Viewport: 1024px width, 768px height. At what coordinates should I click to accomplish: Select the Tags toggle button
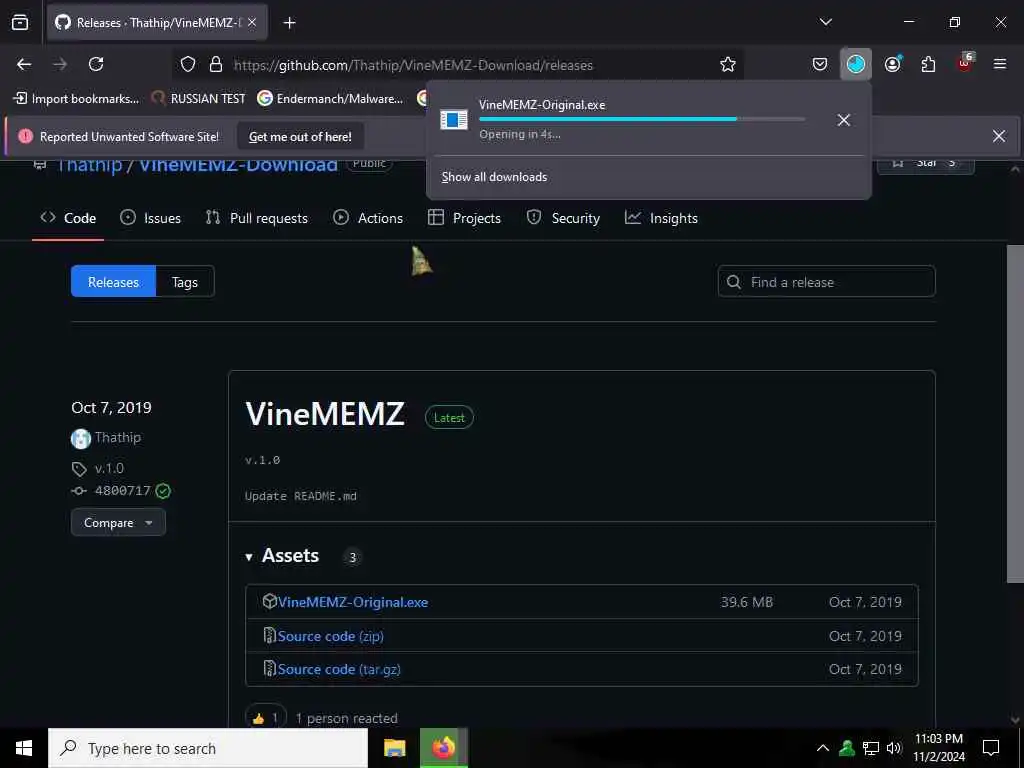[185, 281]
